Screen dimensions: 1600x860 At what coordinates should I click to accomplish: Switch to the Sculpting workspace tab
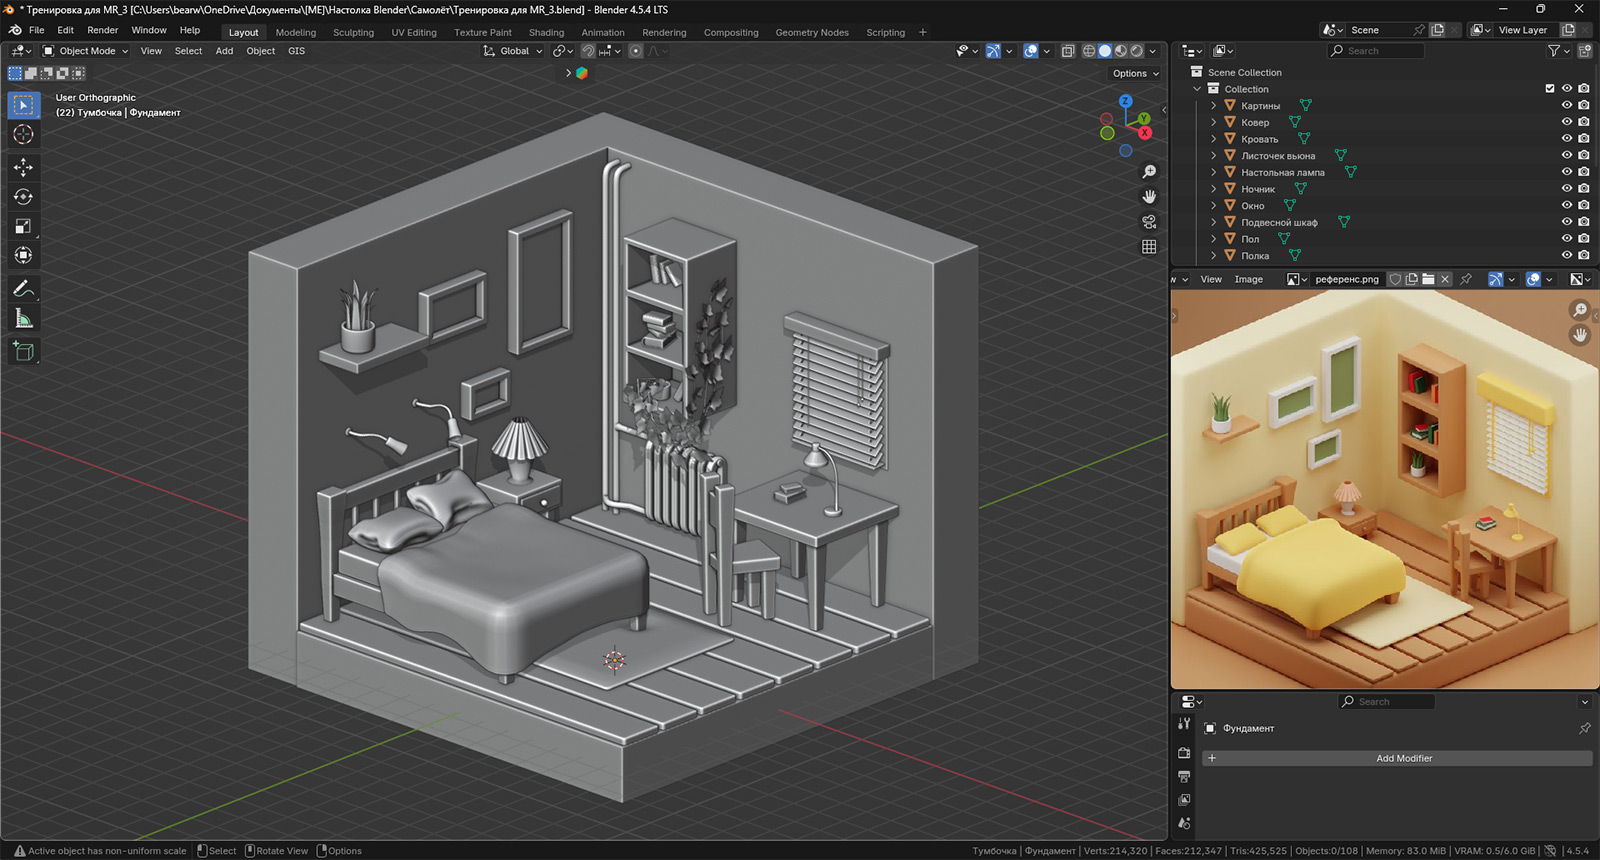pos(353,32)
